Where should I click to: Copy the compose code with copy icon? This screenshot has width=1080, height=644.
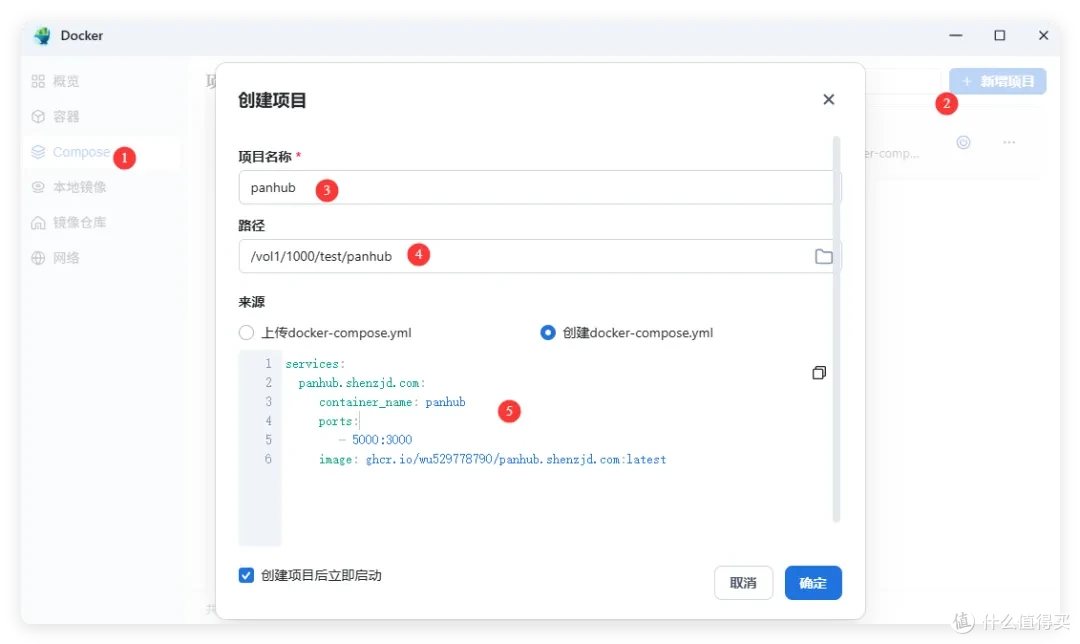click(x=819, y=373)
